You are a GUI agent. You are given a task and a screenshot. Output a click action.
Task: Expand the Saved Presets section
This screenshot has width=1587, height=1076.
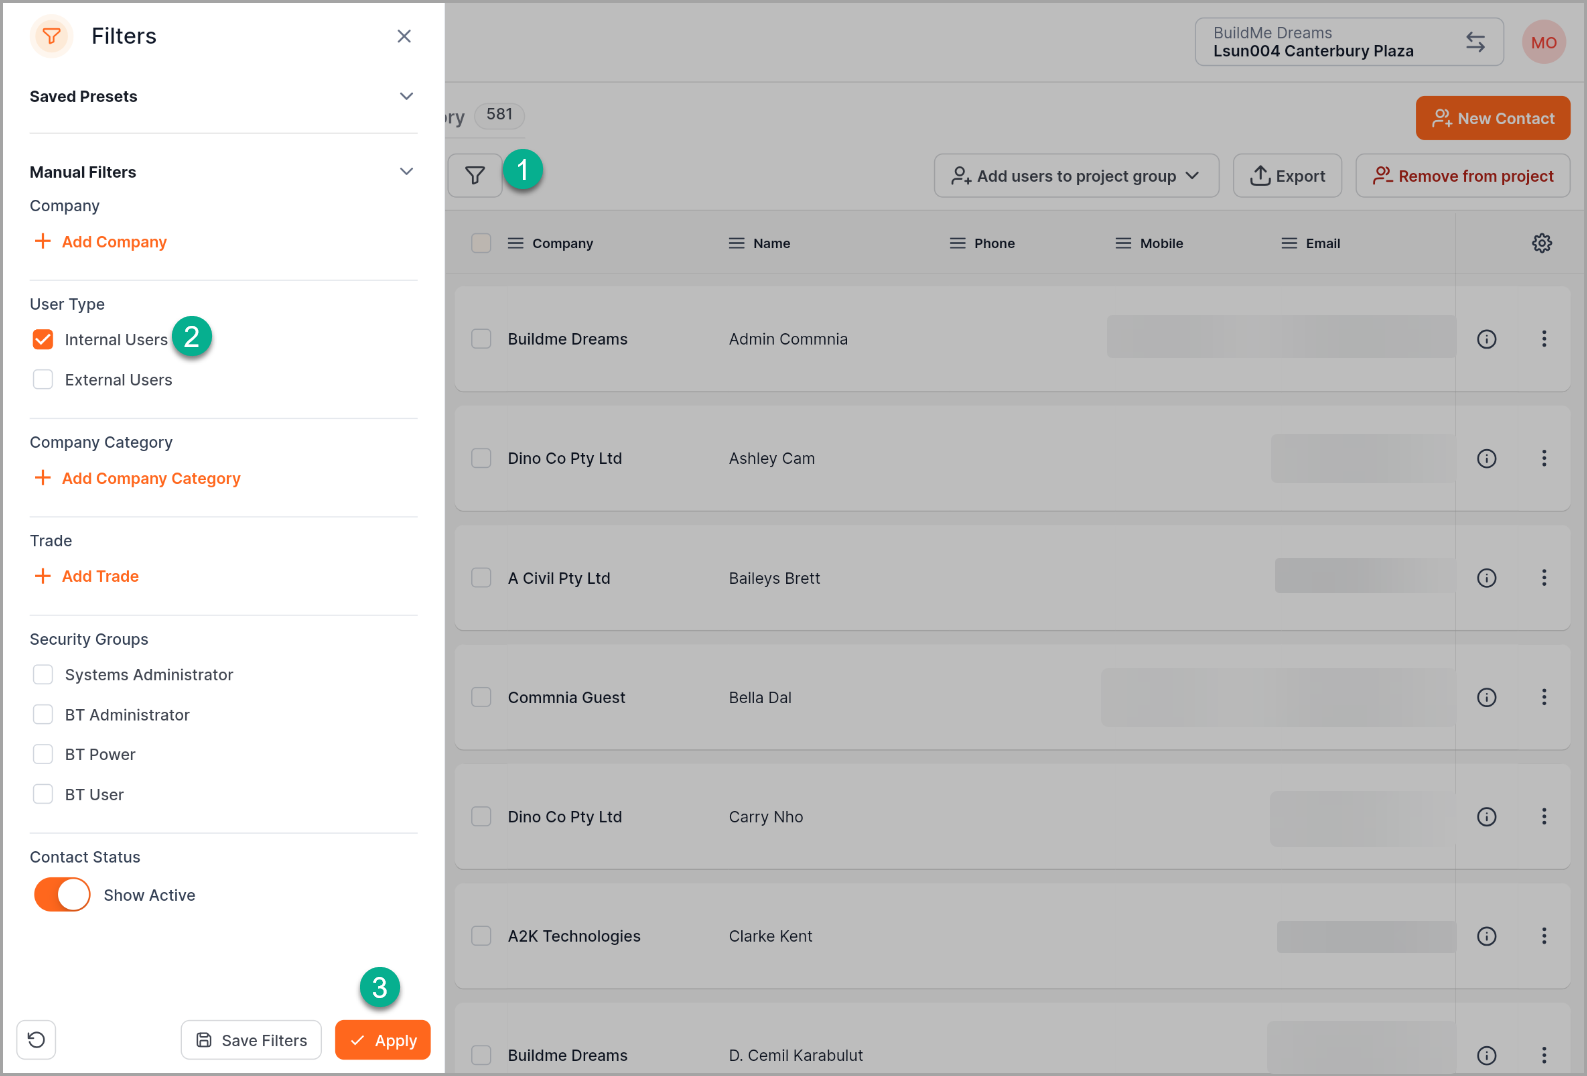tap(406, 97)
